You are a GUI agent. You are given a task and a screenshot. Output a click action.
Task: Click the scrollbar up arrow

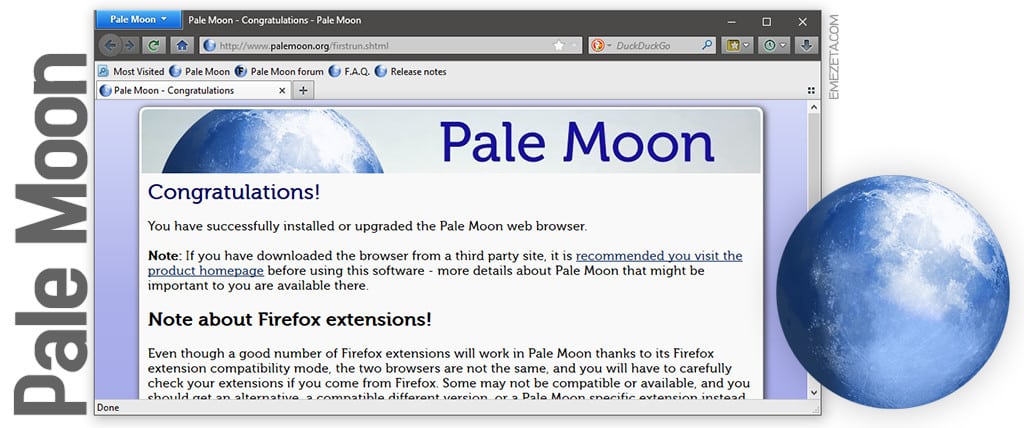coord(814,107)
